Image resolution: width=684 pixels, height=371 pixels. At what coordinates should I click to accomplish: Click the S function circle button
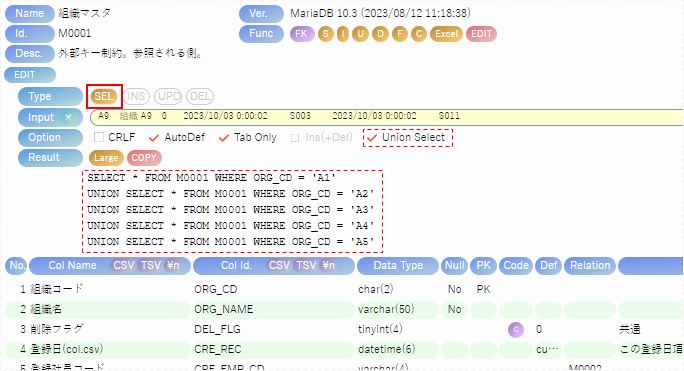[x=325, y=34]
